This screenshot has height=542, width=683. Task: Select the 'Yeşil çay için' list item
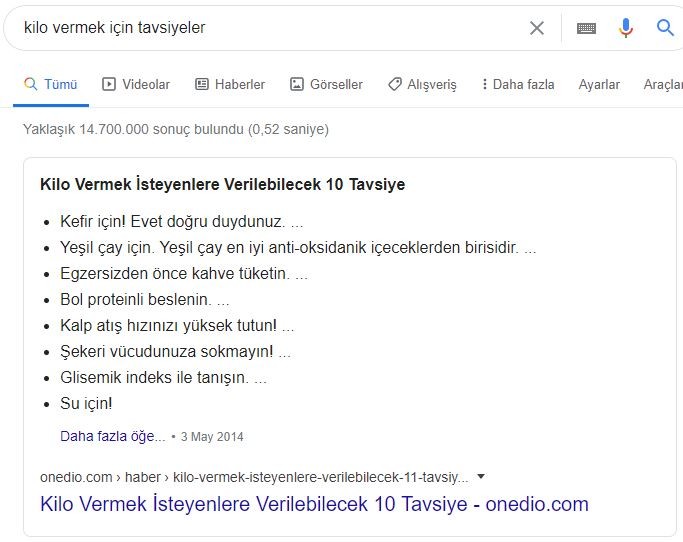point(298,247)
